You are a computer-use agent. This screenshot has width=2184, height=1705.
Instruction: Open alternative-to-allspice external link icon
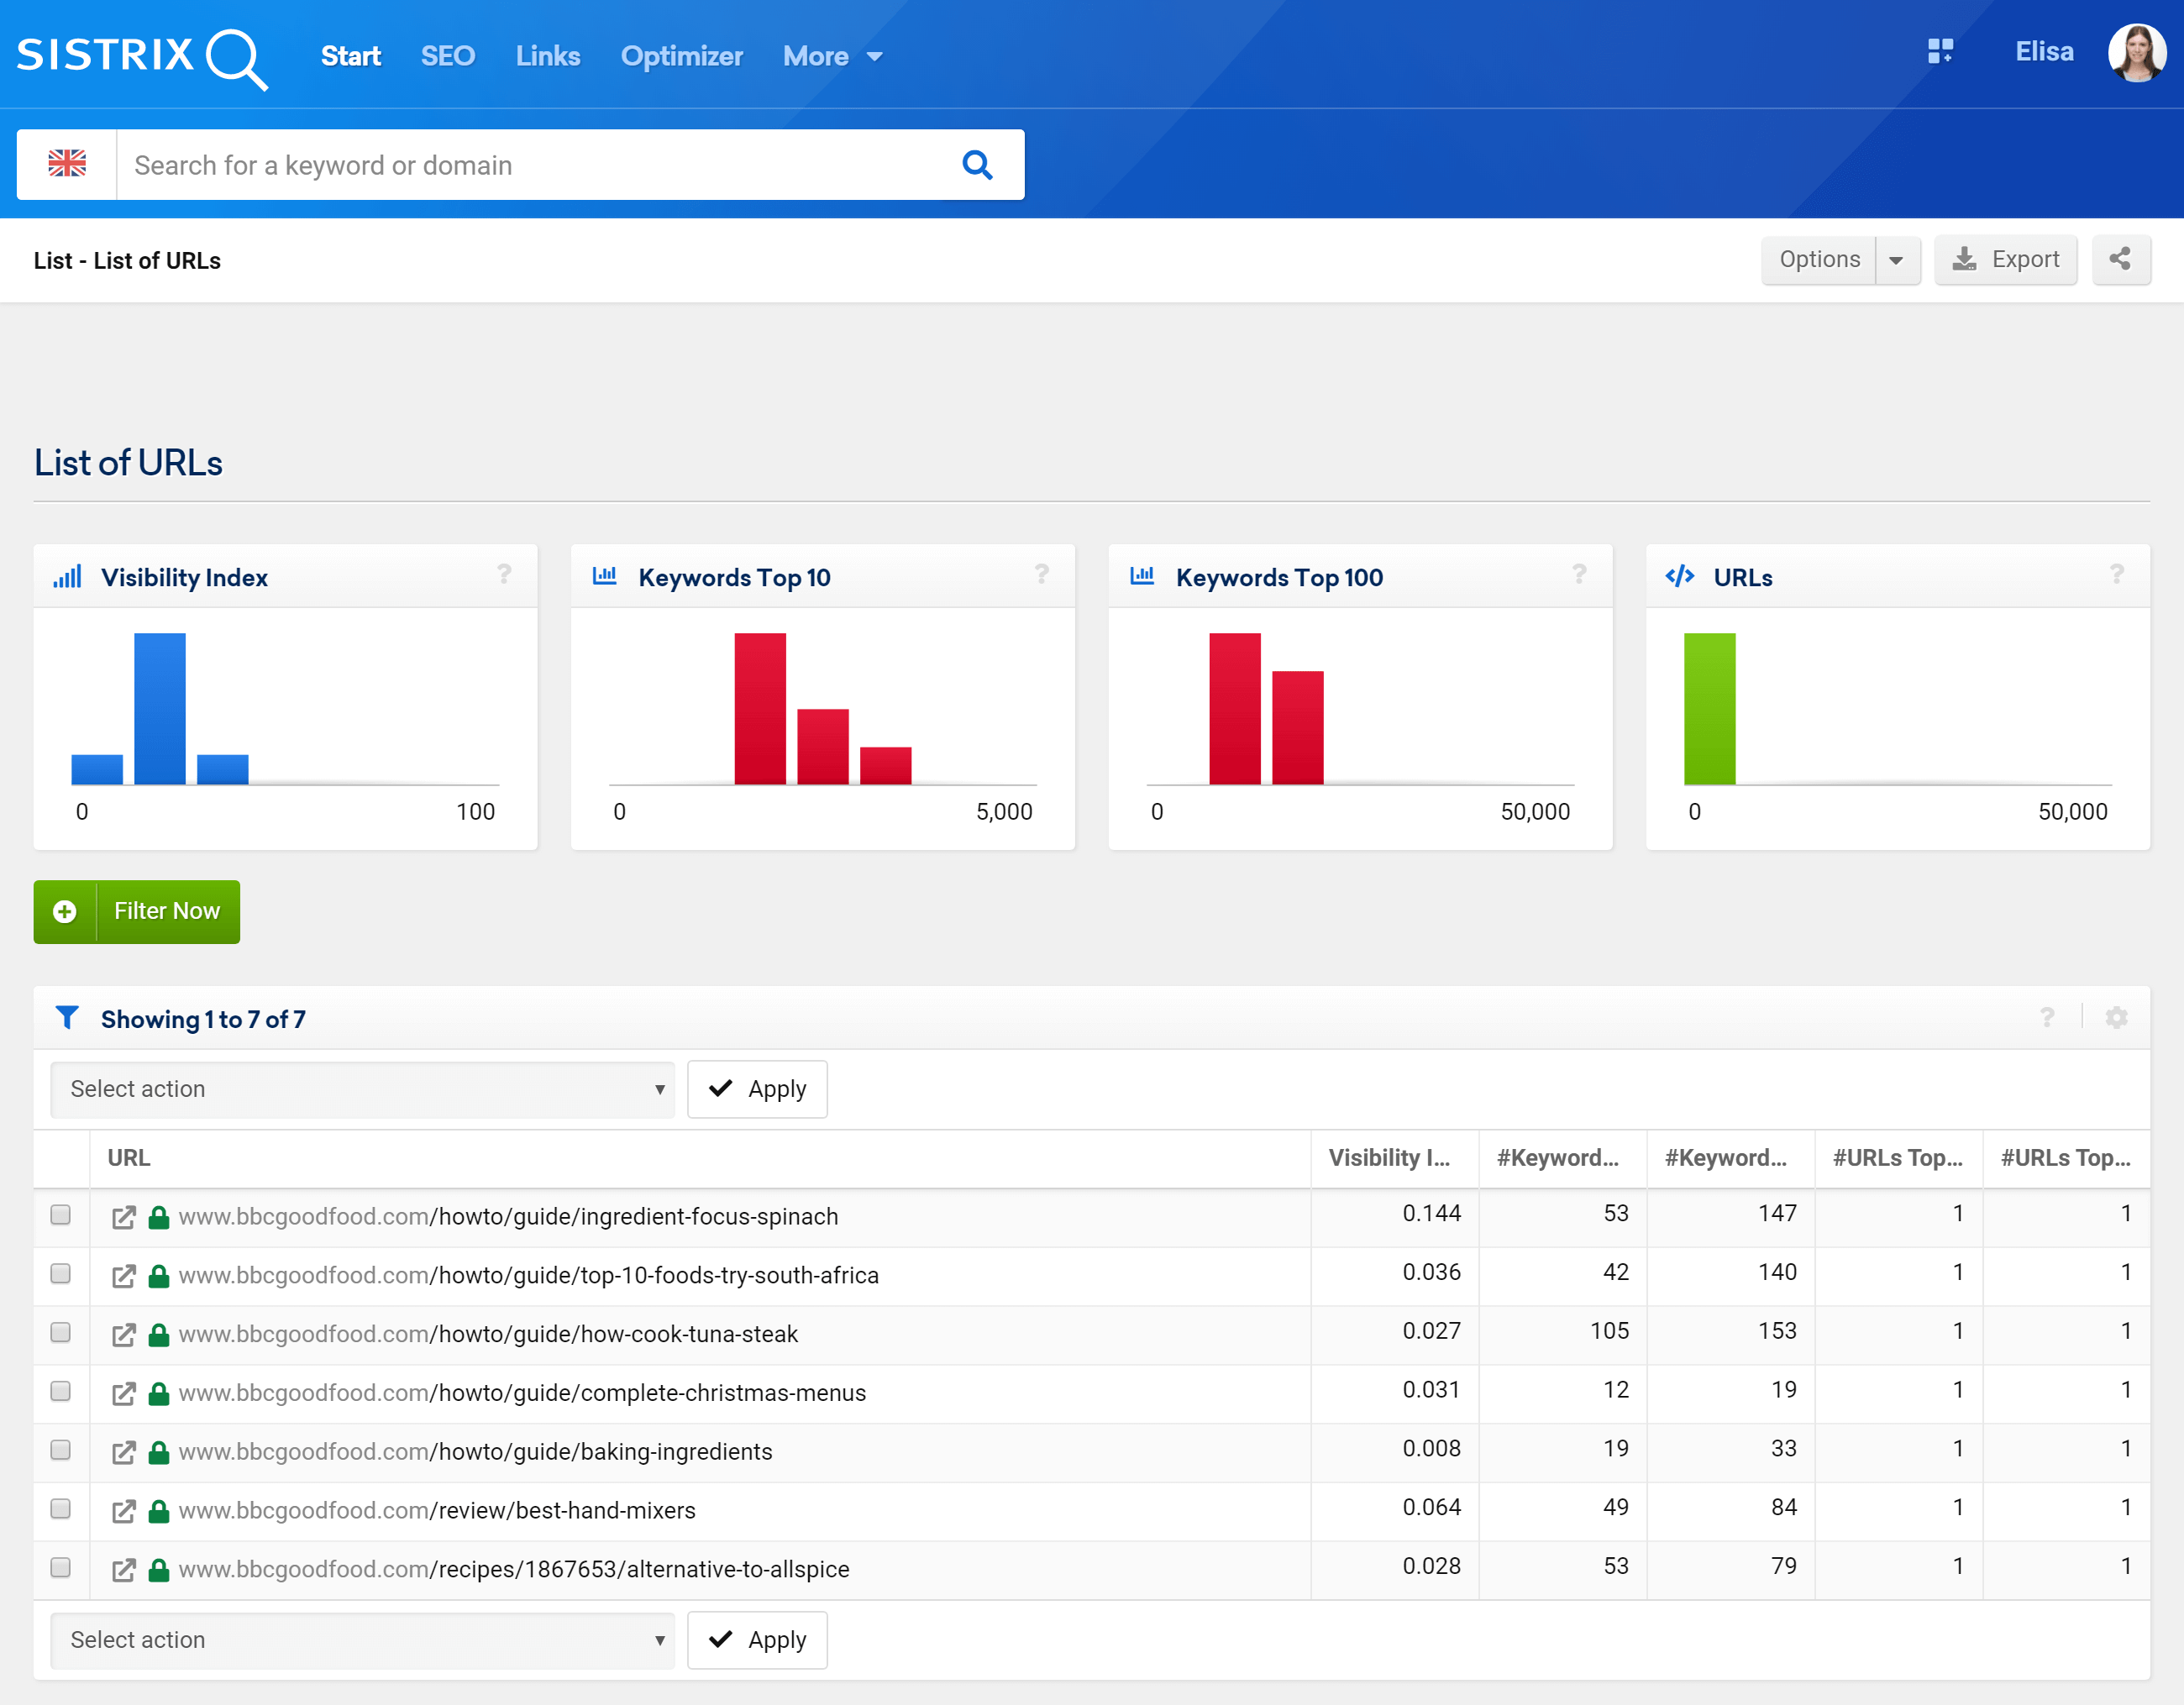click(123, 1570)
